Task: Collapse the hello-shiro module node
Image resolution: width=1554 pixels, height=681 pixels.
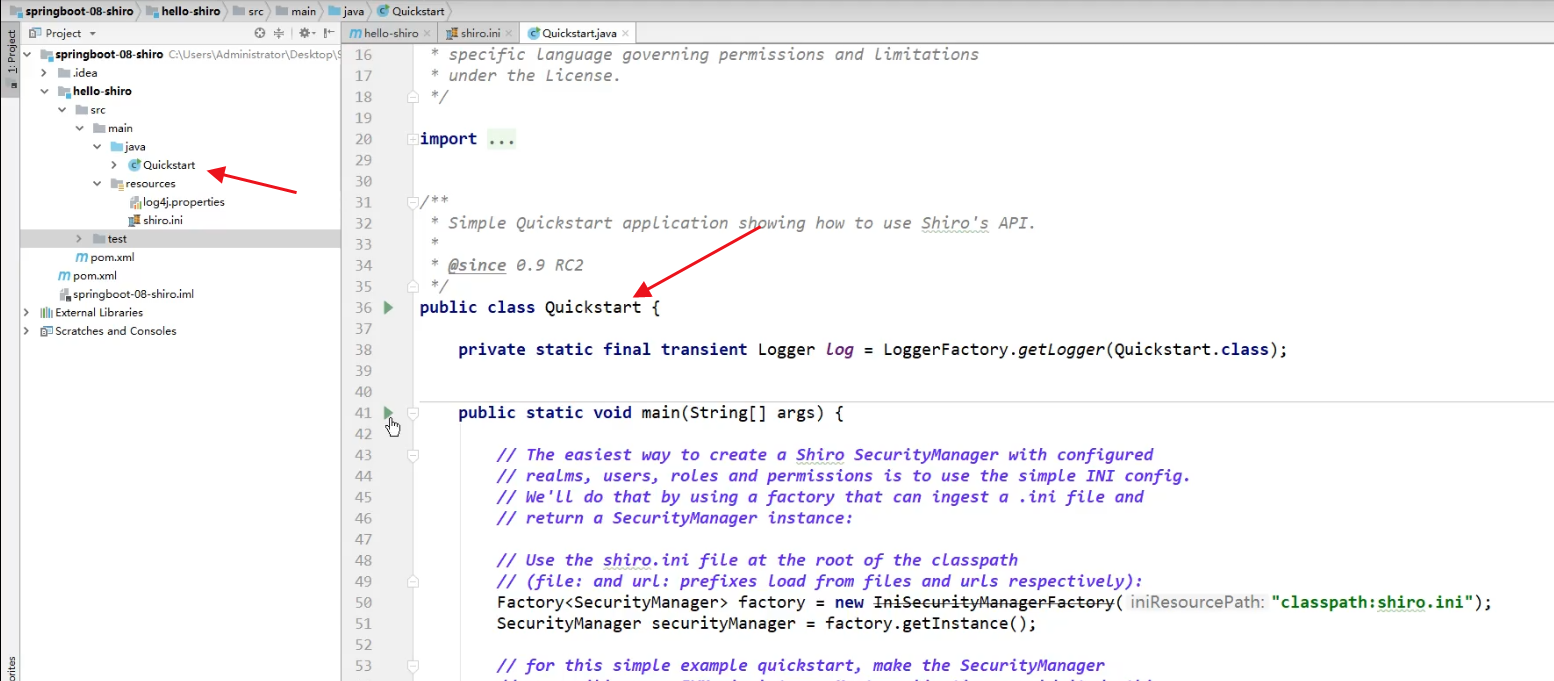Action: pyautogui.click(x=44, y=91)
